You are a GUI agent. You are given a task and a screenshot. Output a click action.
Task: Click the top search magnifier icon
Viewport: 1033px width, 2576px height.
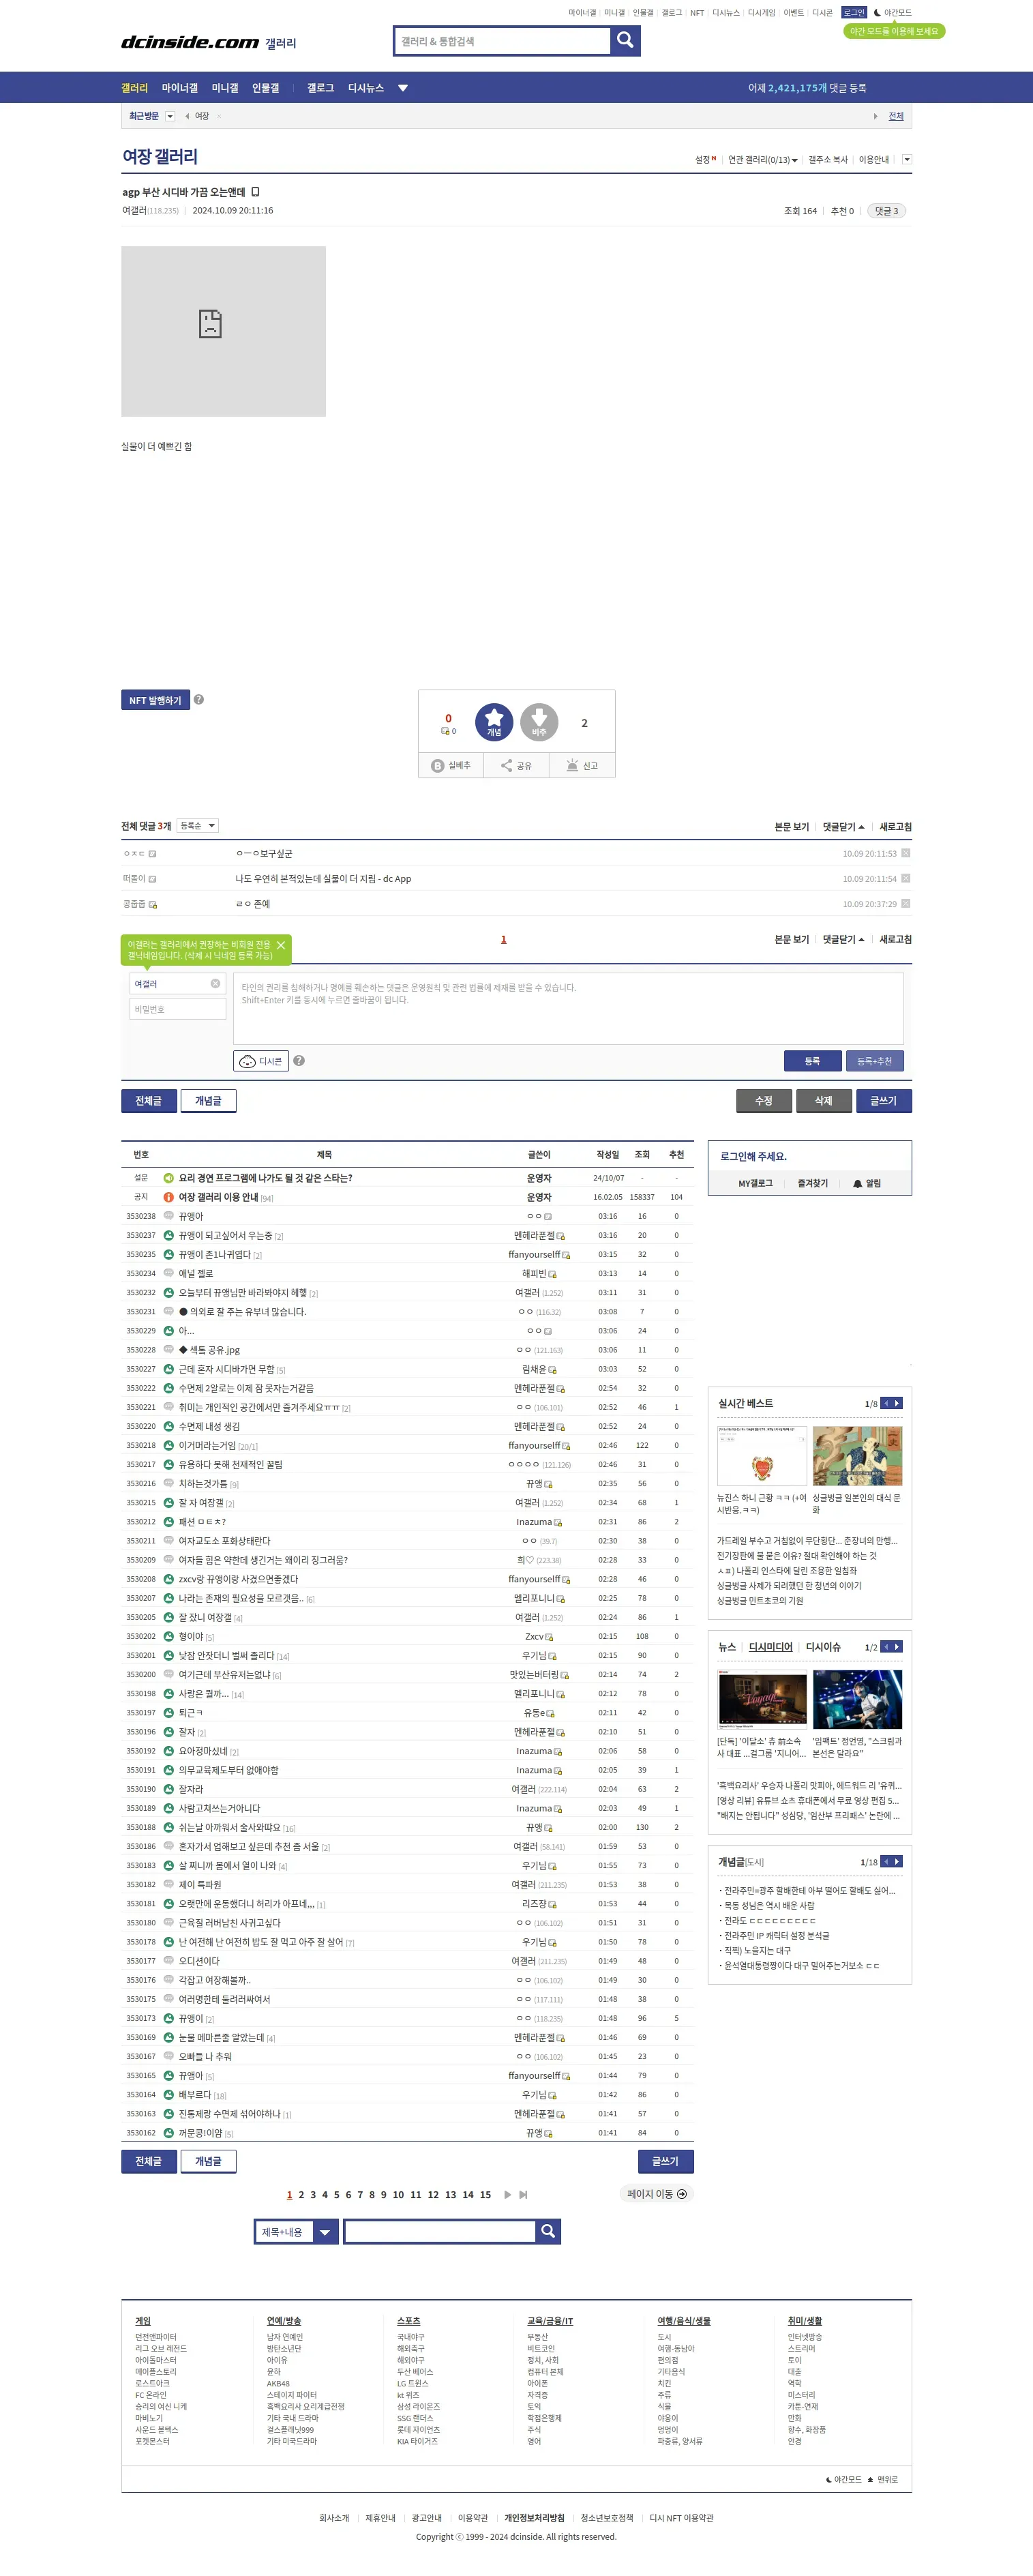[625, 40]
